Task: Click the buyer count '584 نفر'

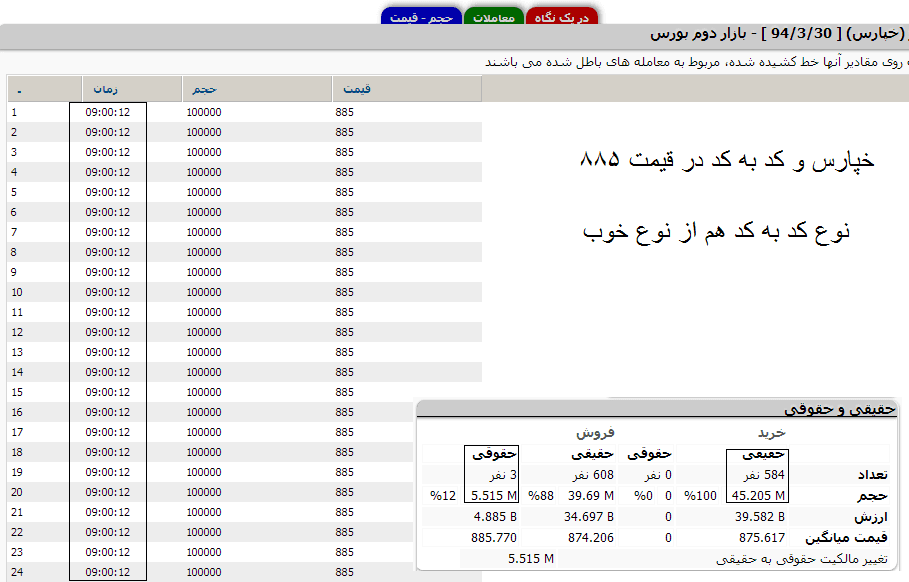Action: [x=766, y=475]
